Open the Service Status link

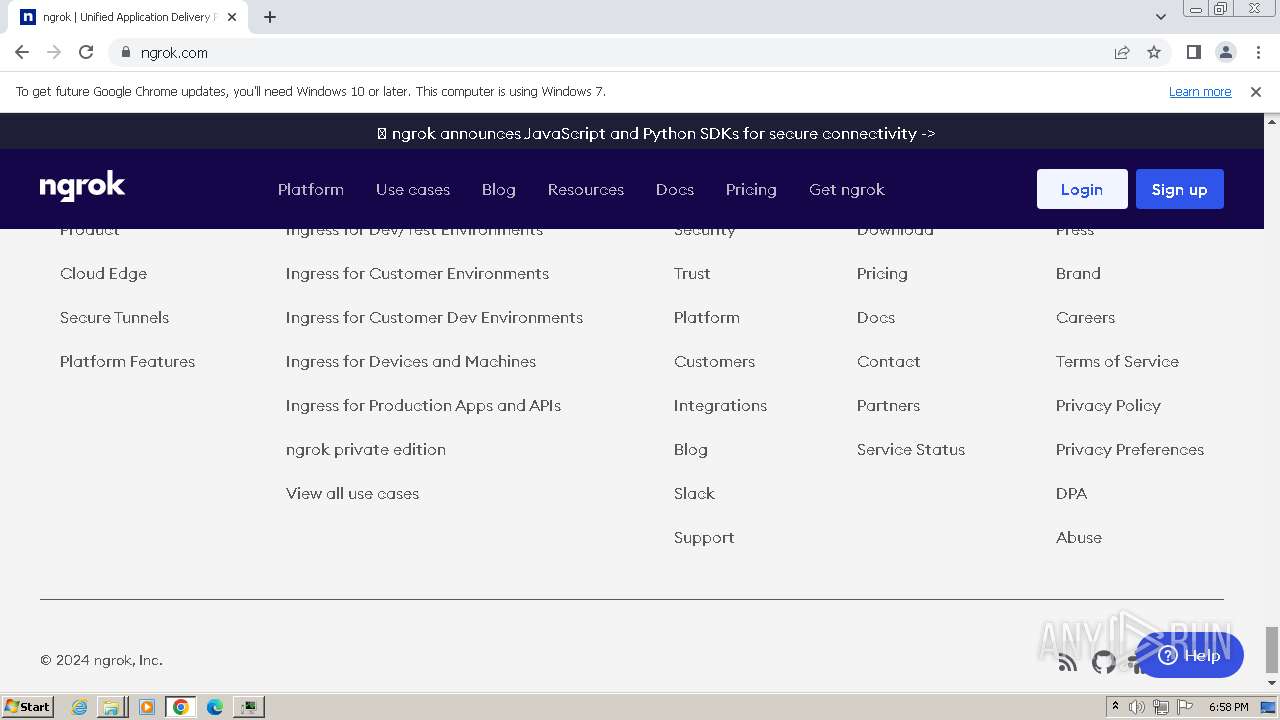click(x=911, y=449)
